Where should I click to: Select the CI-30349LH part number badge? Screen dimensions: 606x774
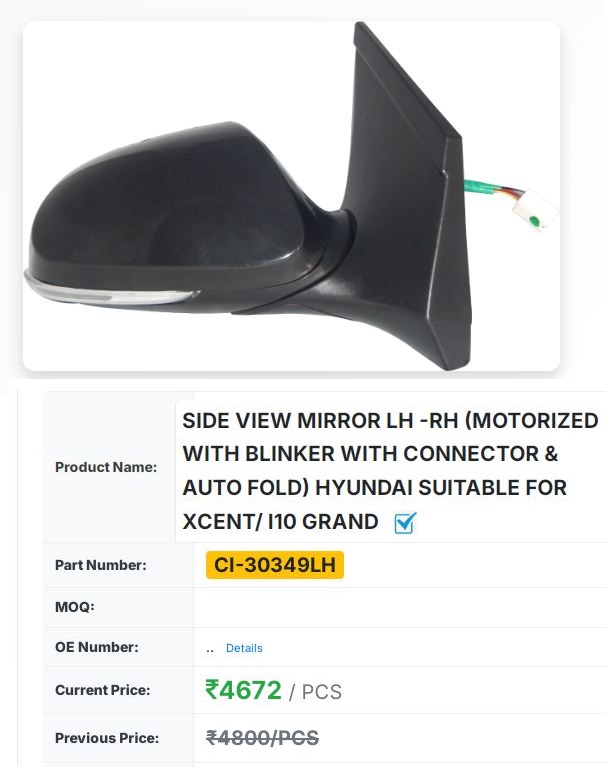click(x=275, y=565)
